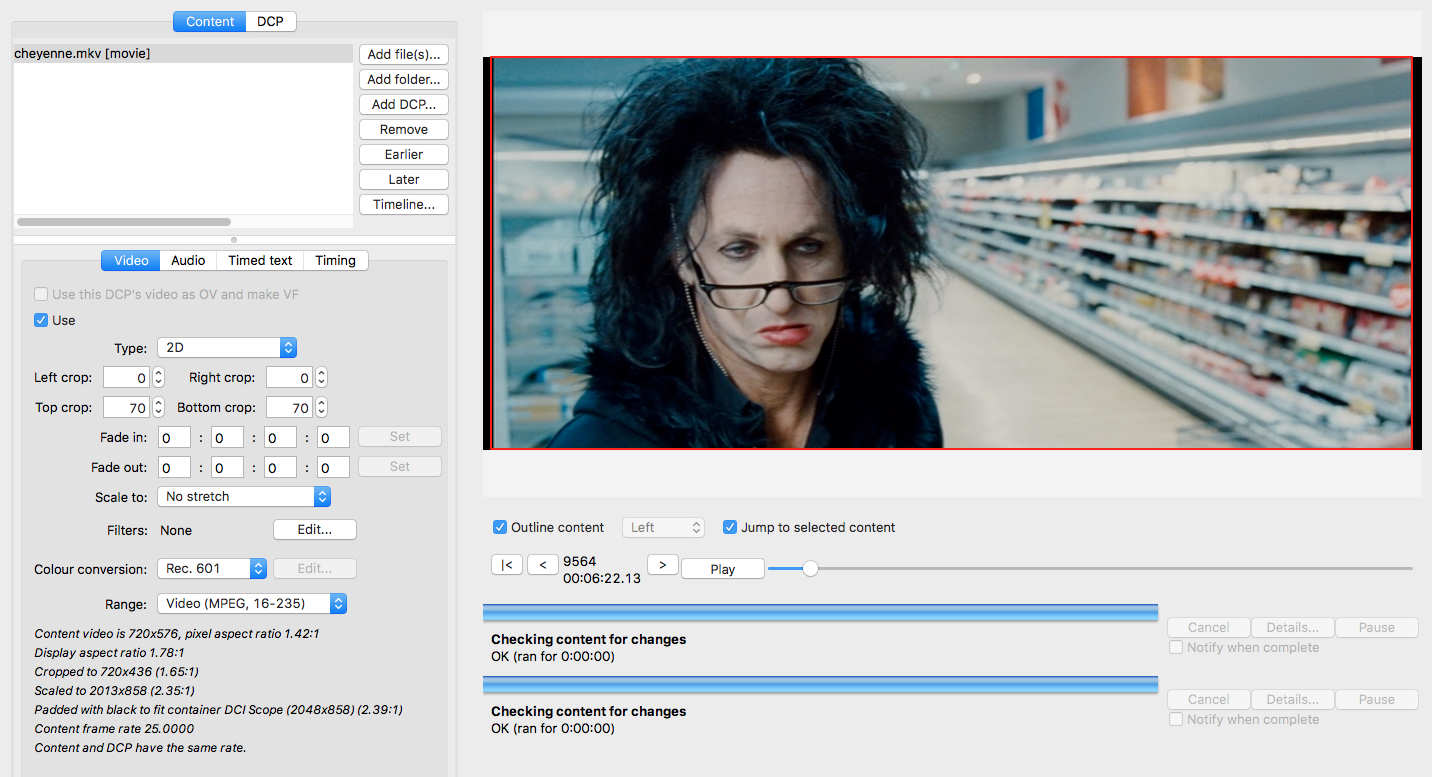Click the last Fade in time field
This screenshot has height=777, width=1432.
click(334, 437)
